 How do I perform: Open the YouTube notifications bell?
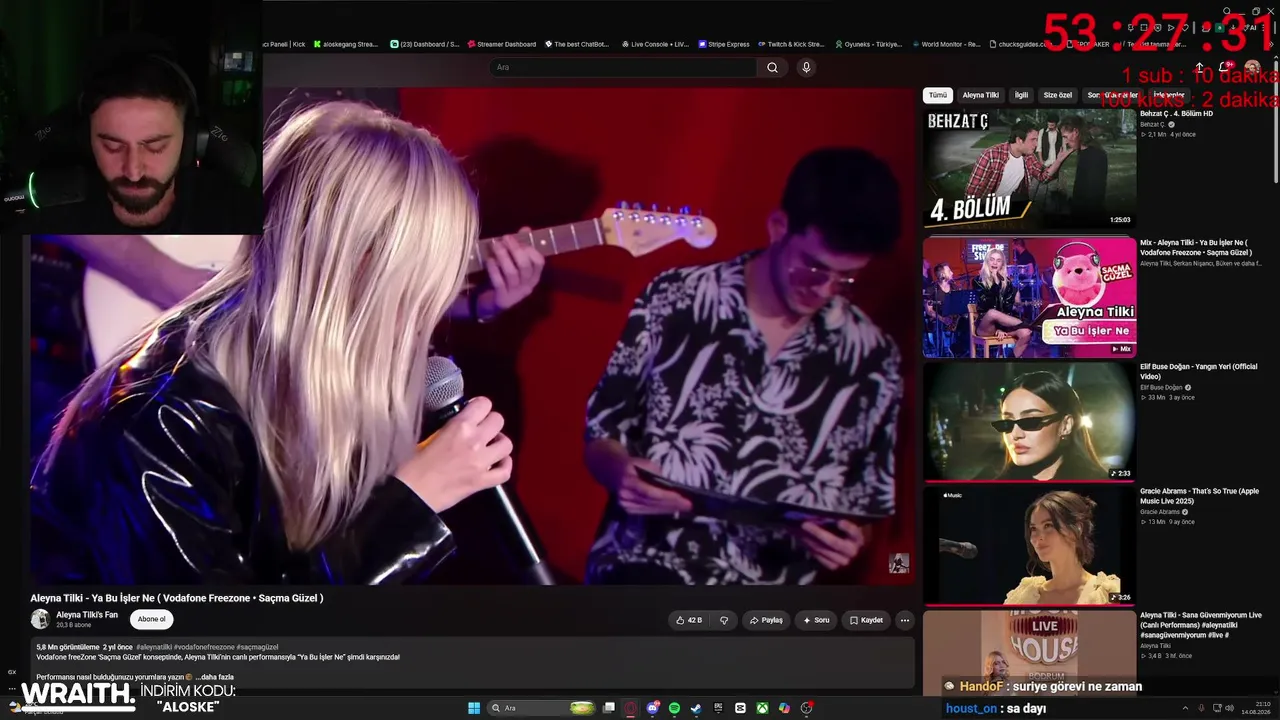(1224, 67)
